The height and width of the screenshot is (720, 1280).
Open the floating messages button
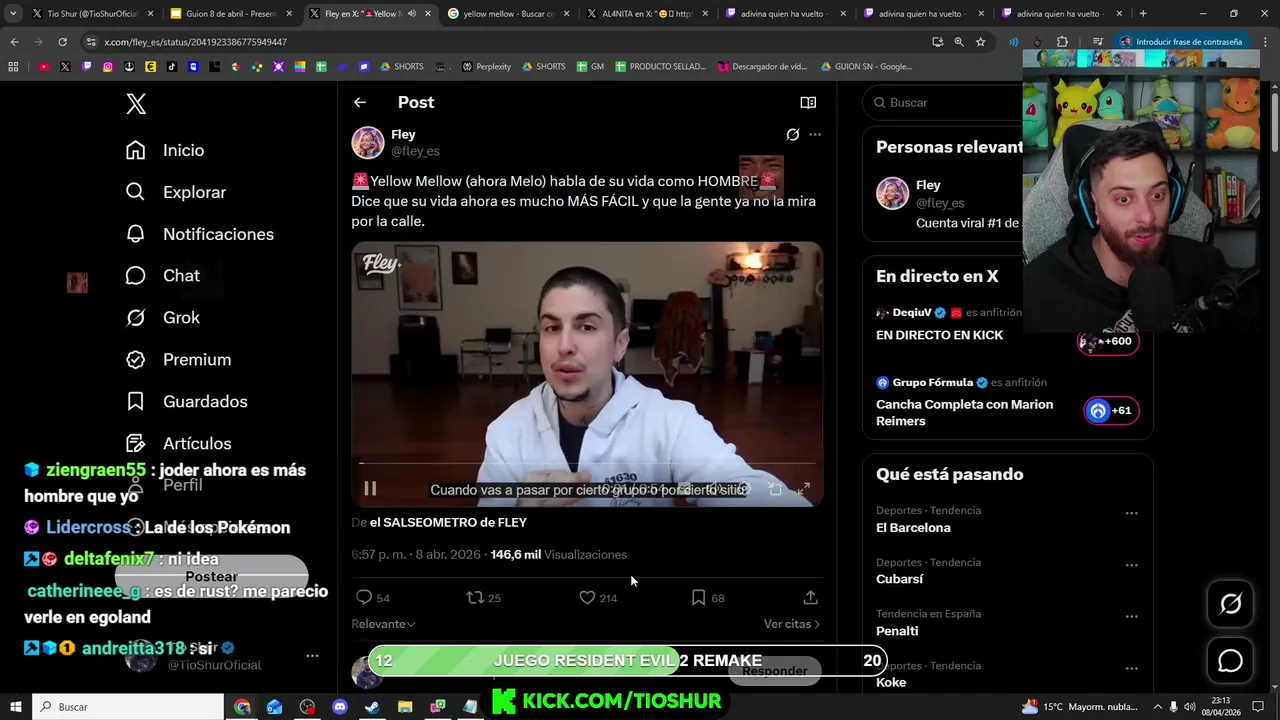tap(1230, 661)
